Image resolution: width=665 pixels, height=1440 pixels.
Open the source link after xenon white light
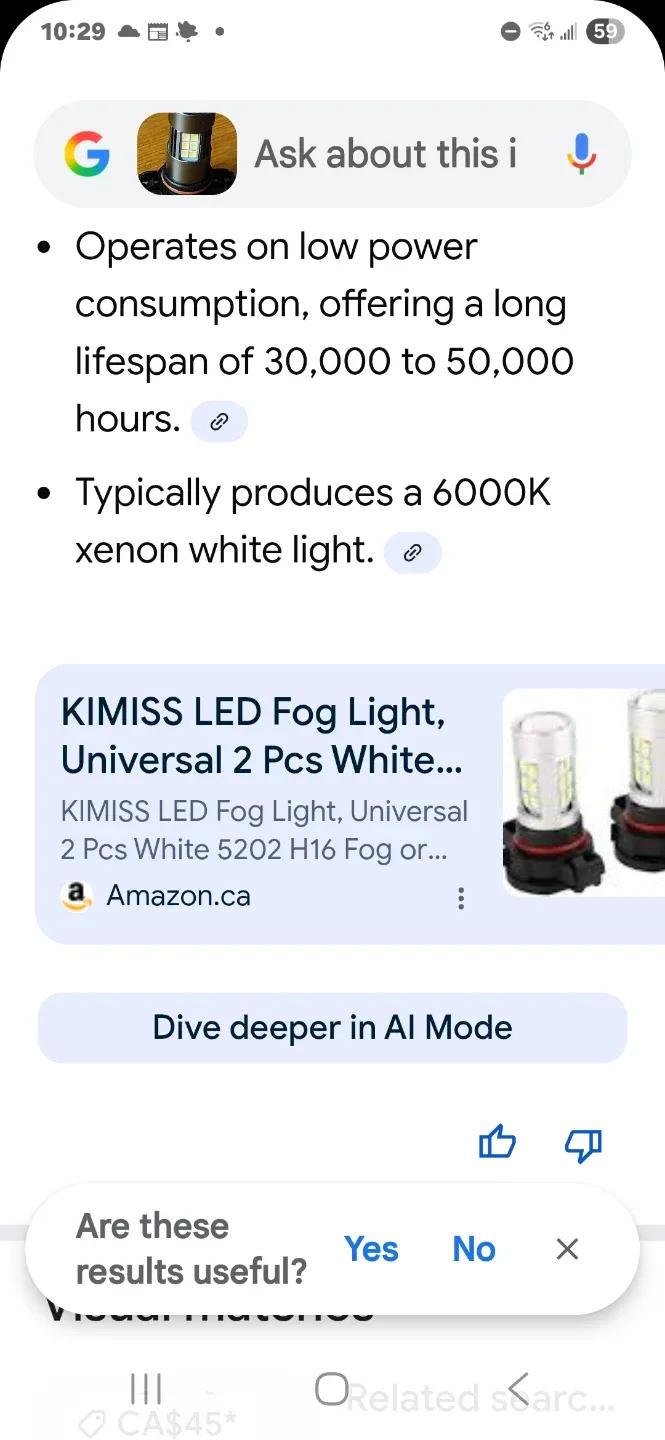pos(413,552)
